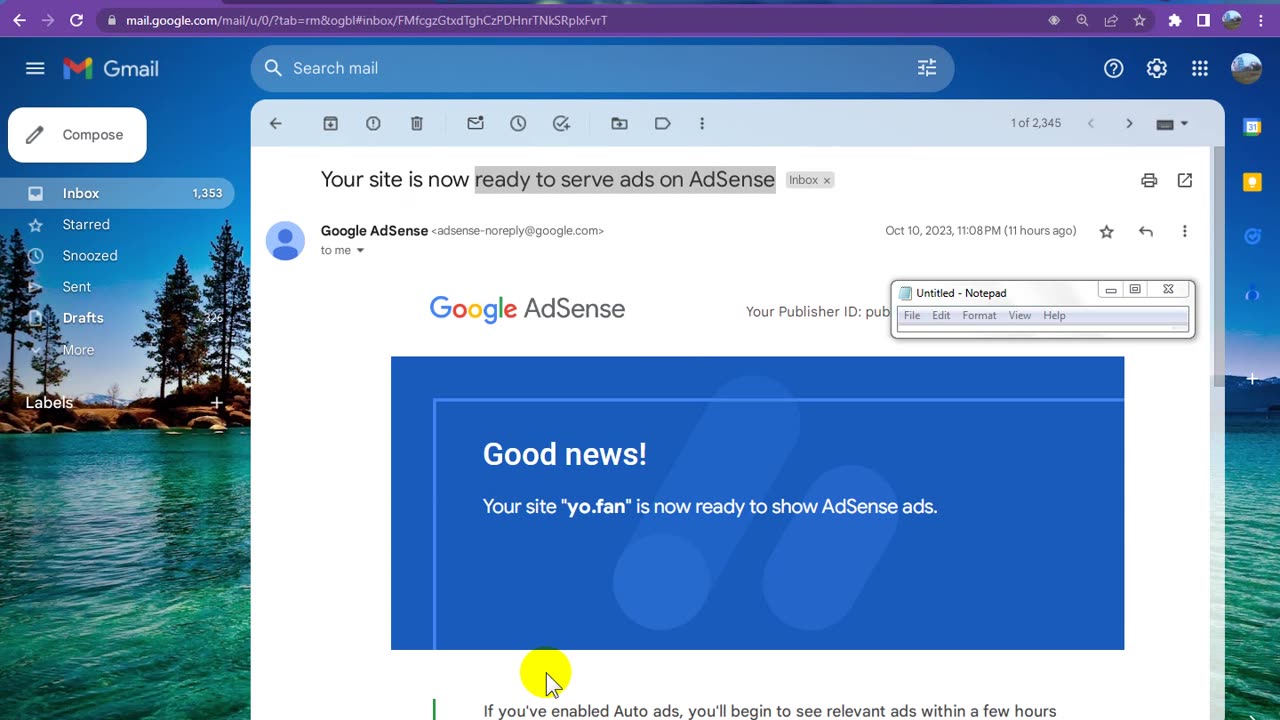
Task: Click the Gmail logo
Action: (111, 68)
